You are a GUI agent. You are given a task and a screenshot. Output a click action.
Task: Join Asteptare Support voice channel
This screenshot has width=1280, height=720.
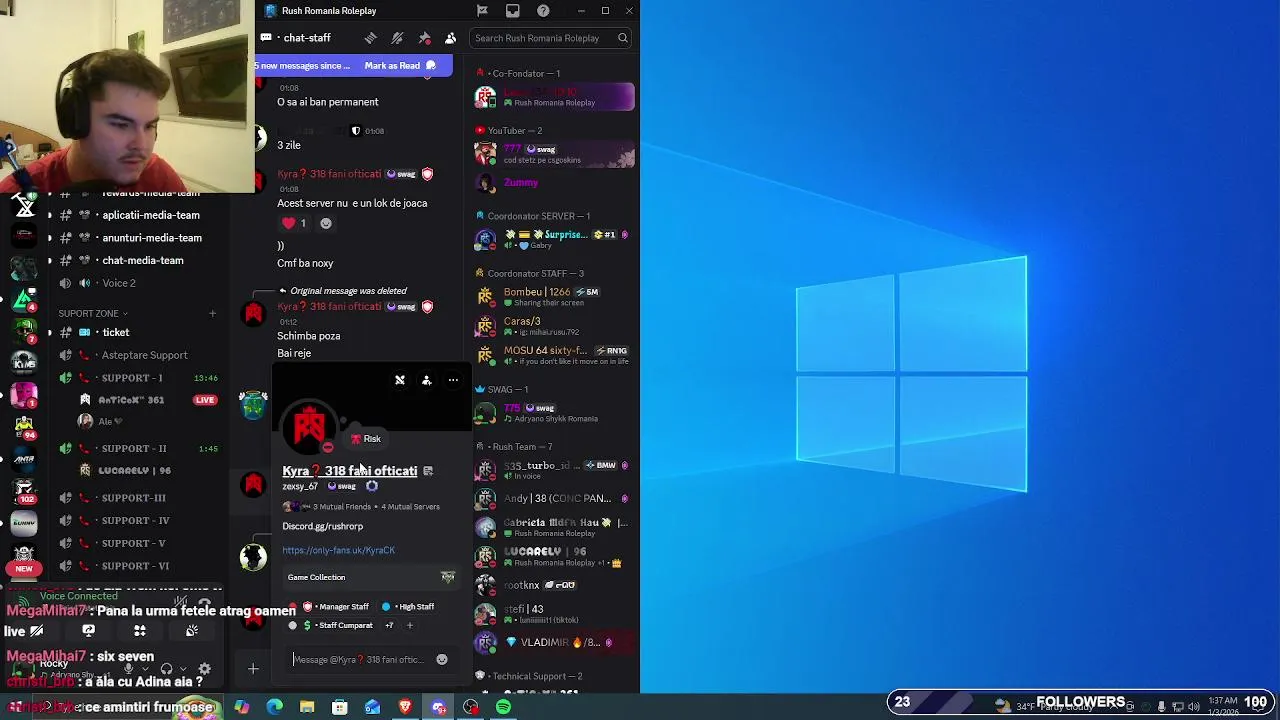138,355
